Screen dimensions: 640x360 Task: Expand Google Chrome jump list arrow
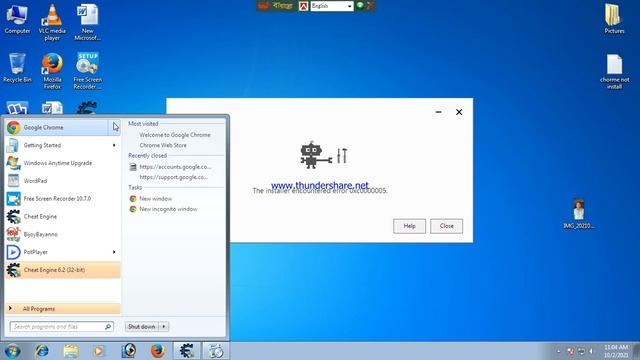coord(114,127)
